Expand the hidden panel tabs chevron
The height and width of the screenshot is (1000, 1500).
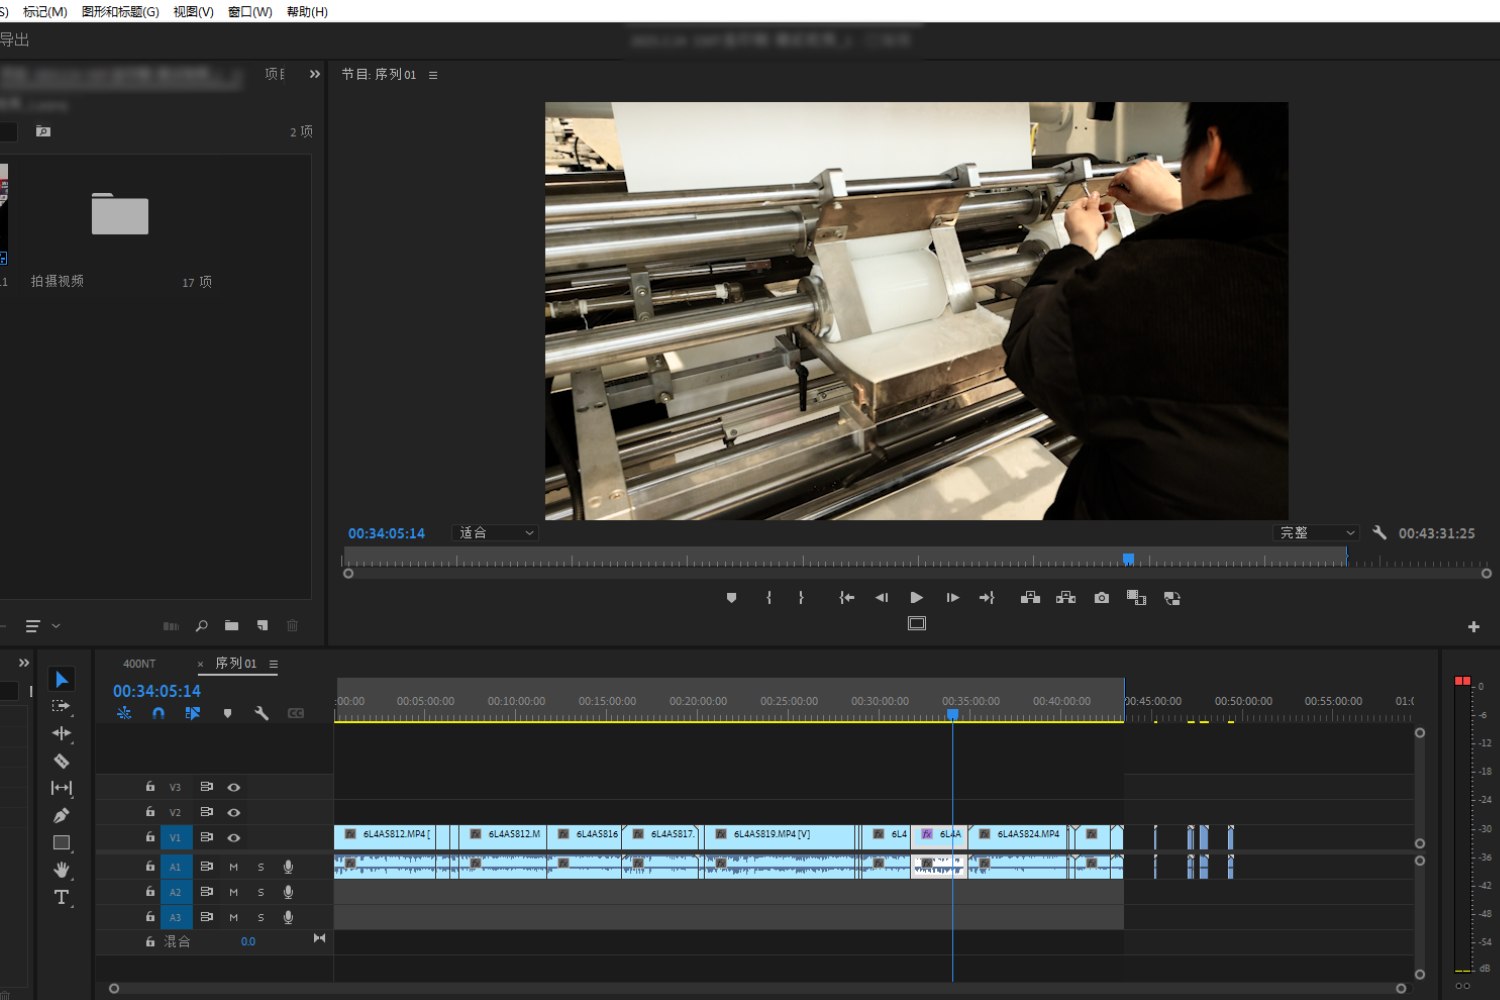point(315,74)
